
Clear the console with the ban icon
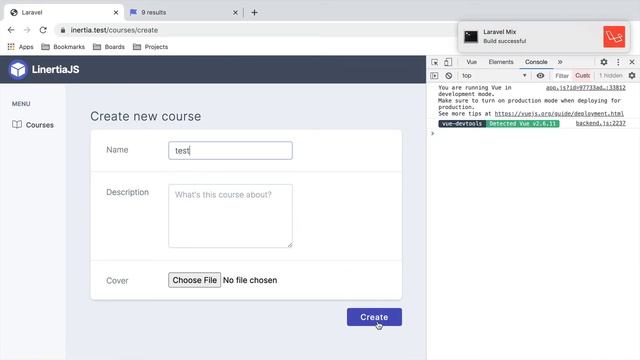449,76
